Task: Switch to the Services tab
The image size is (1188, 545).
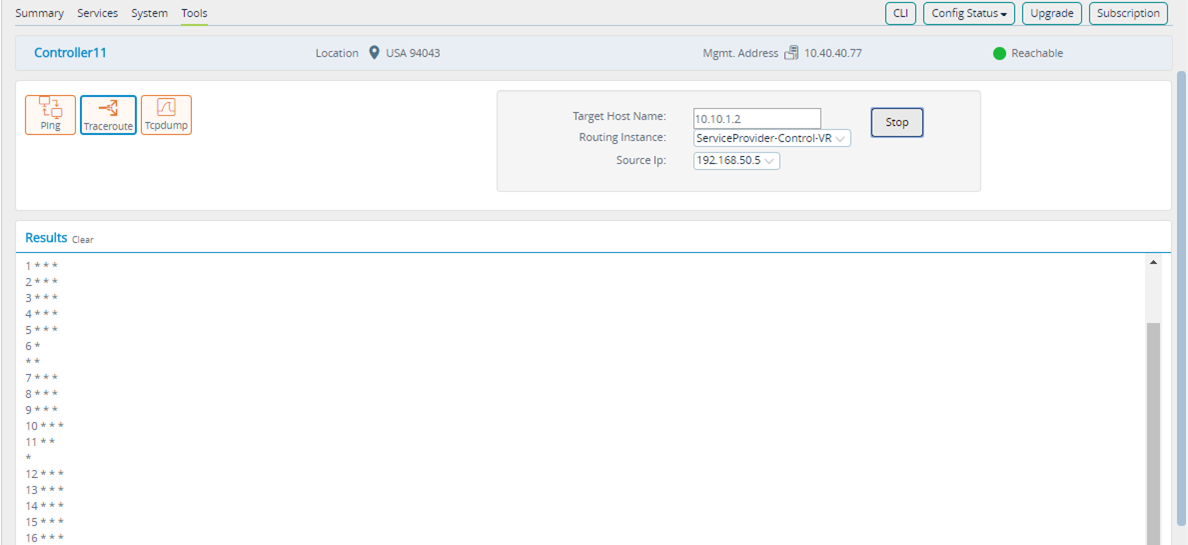Action: [98, 14]
